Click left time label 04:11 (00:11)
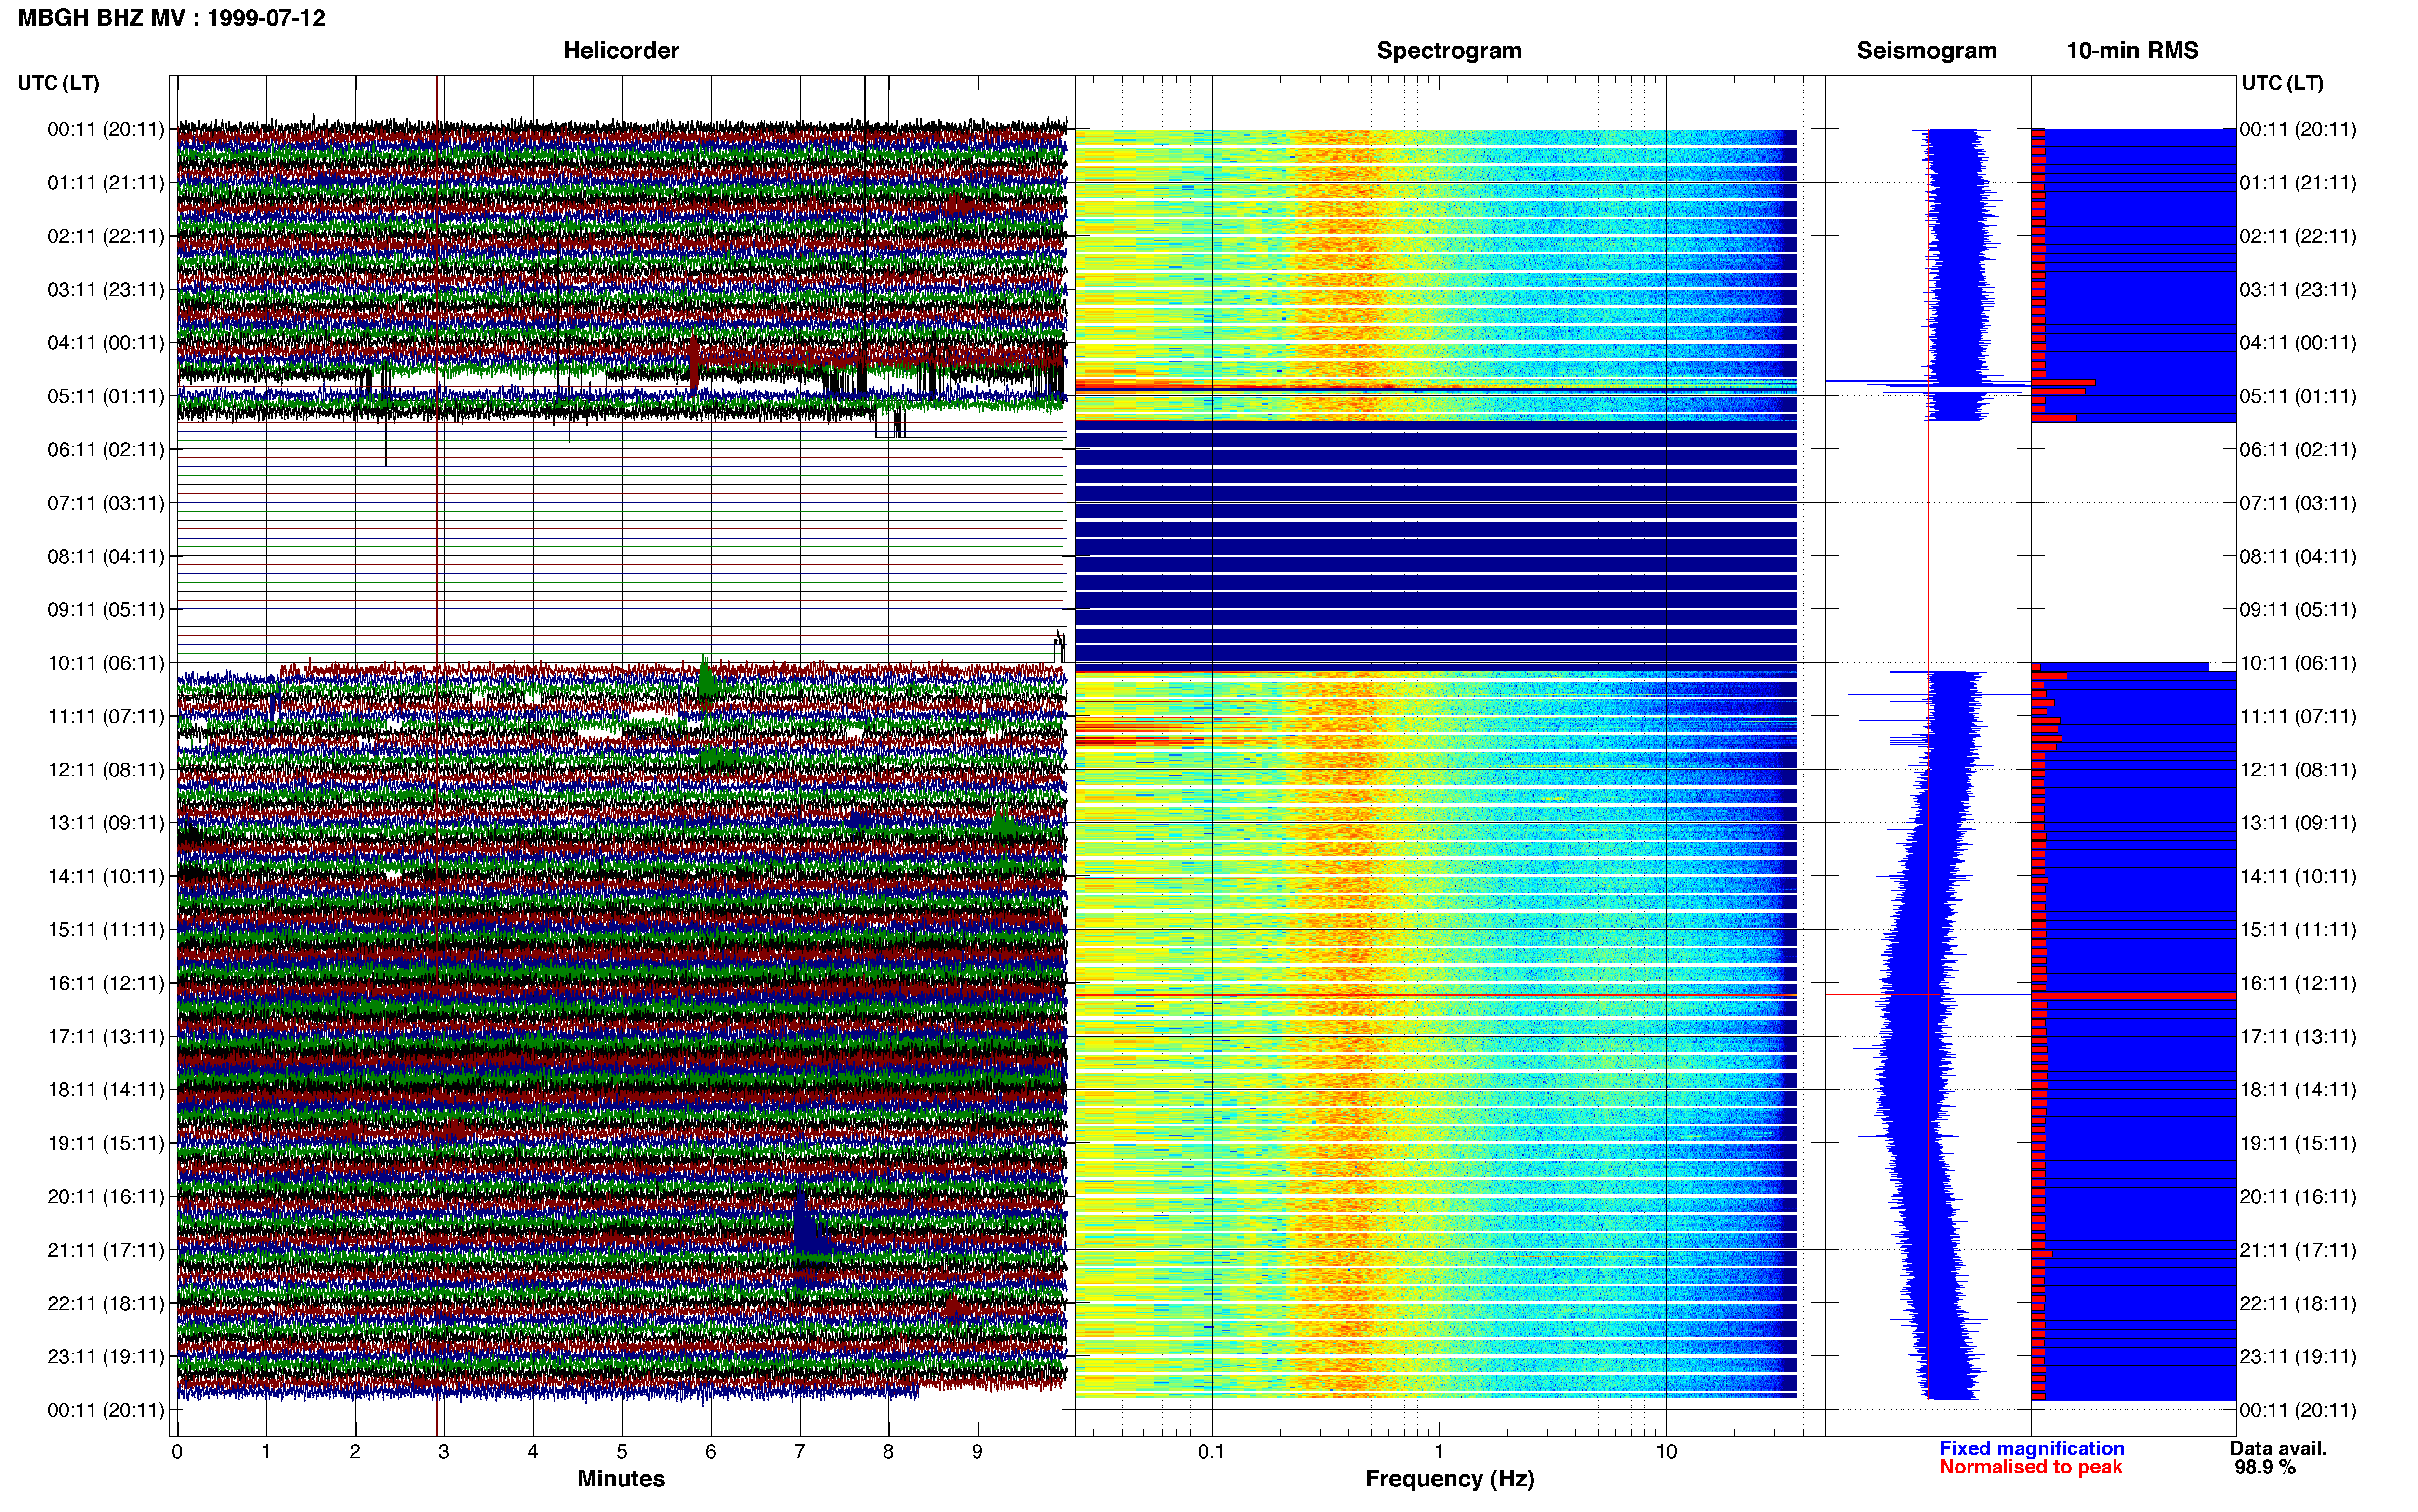The height and width of the screenshot is (1512, 2418). 106,342
